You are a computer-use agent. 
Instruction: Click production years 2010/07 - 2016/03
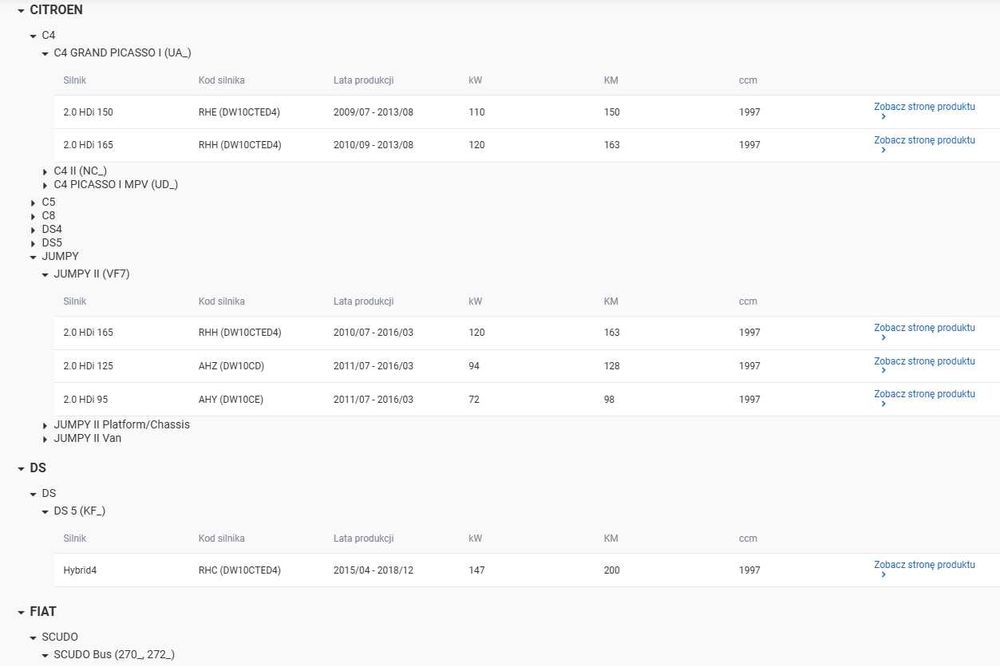tap(373, 332)
